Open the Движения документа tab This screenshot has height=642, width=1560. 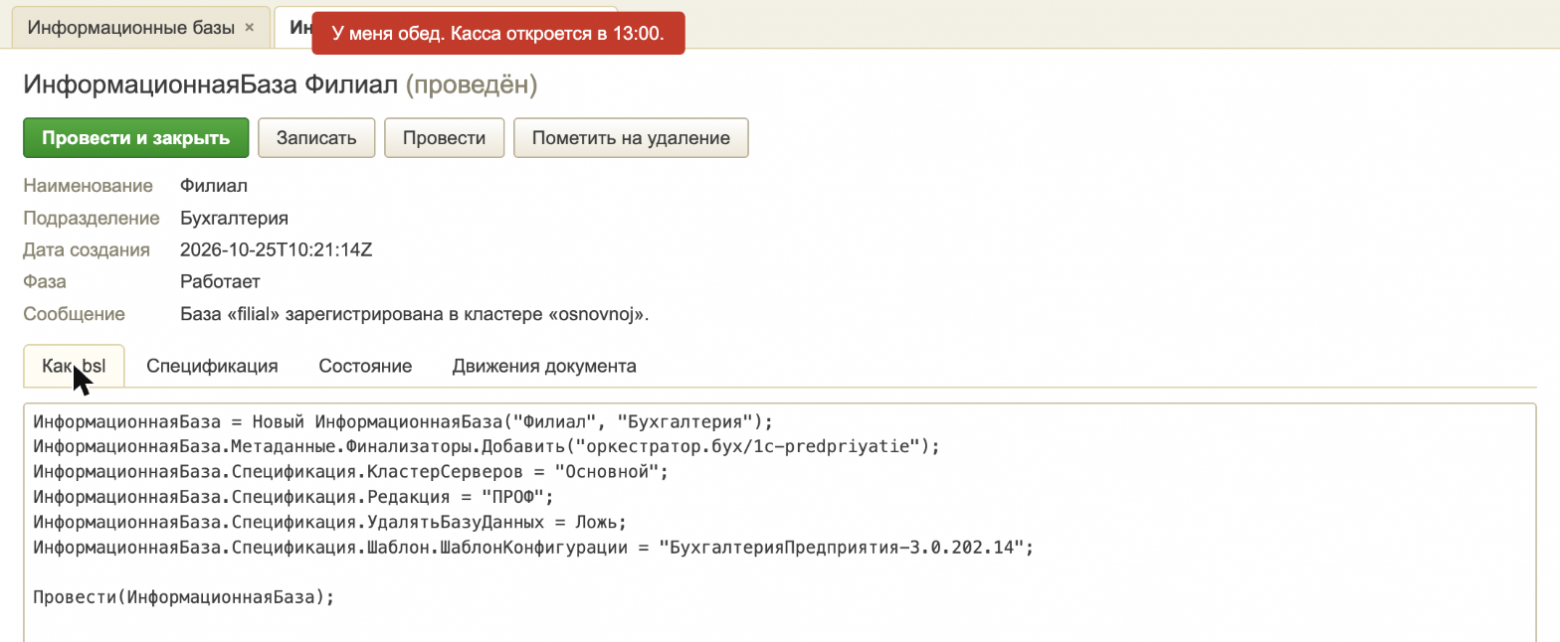[544, 366]
